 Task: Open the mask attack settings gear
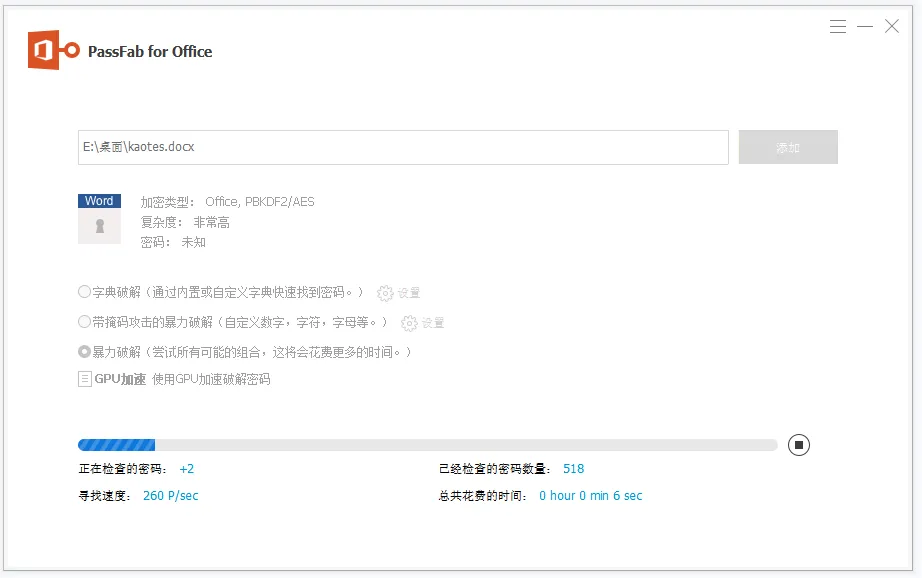(x=409, y=323)
